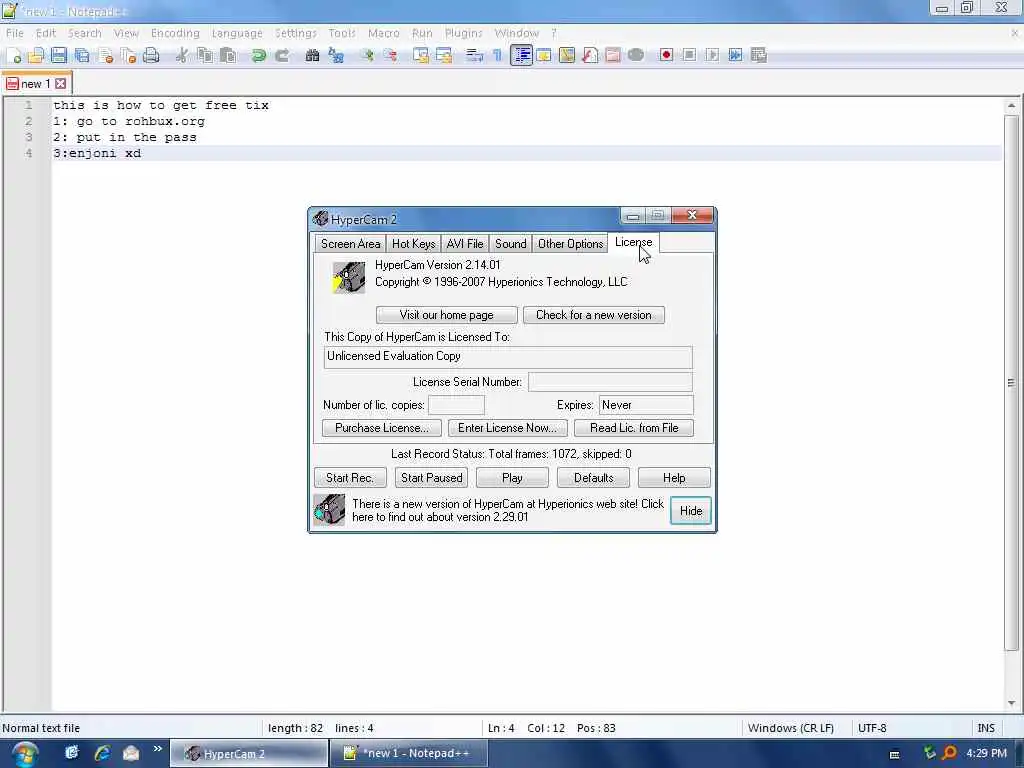Click the scrollbar down arrow in Notepad++
Viewport: 1024px width, 768px height.
click(1011, 703)
